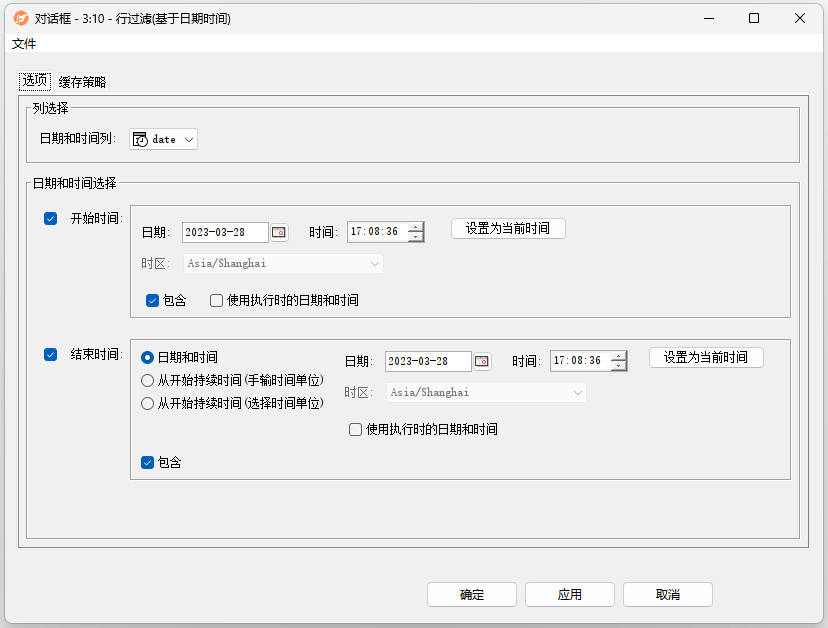Disable the 开始时间 checkbox
This screenshot has width=828, height=628.
(51, 219)
